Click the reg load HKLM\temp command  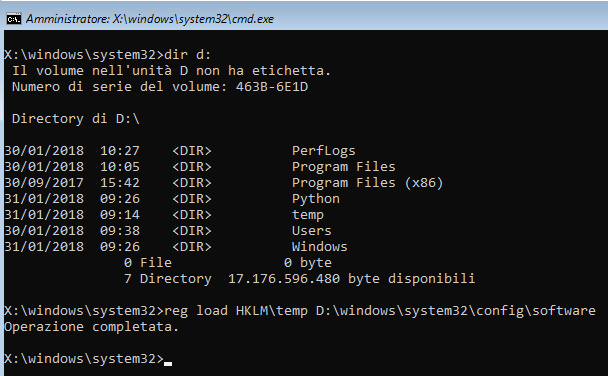coord(380,310)
